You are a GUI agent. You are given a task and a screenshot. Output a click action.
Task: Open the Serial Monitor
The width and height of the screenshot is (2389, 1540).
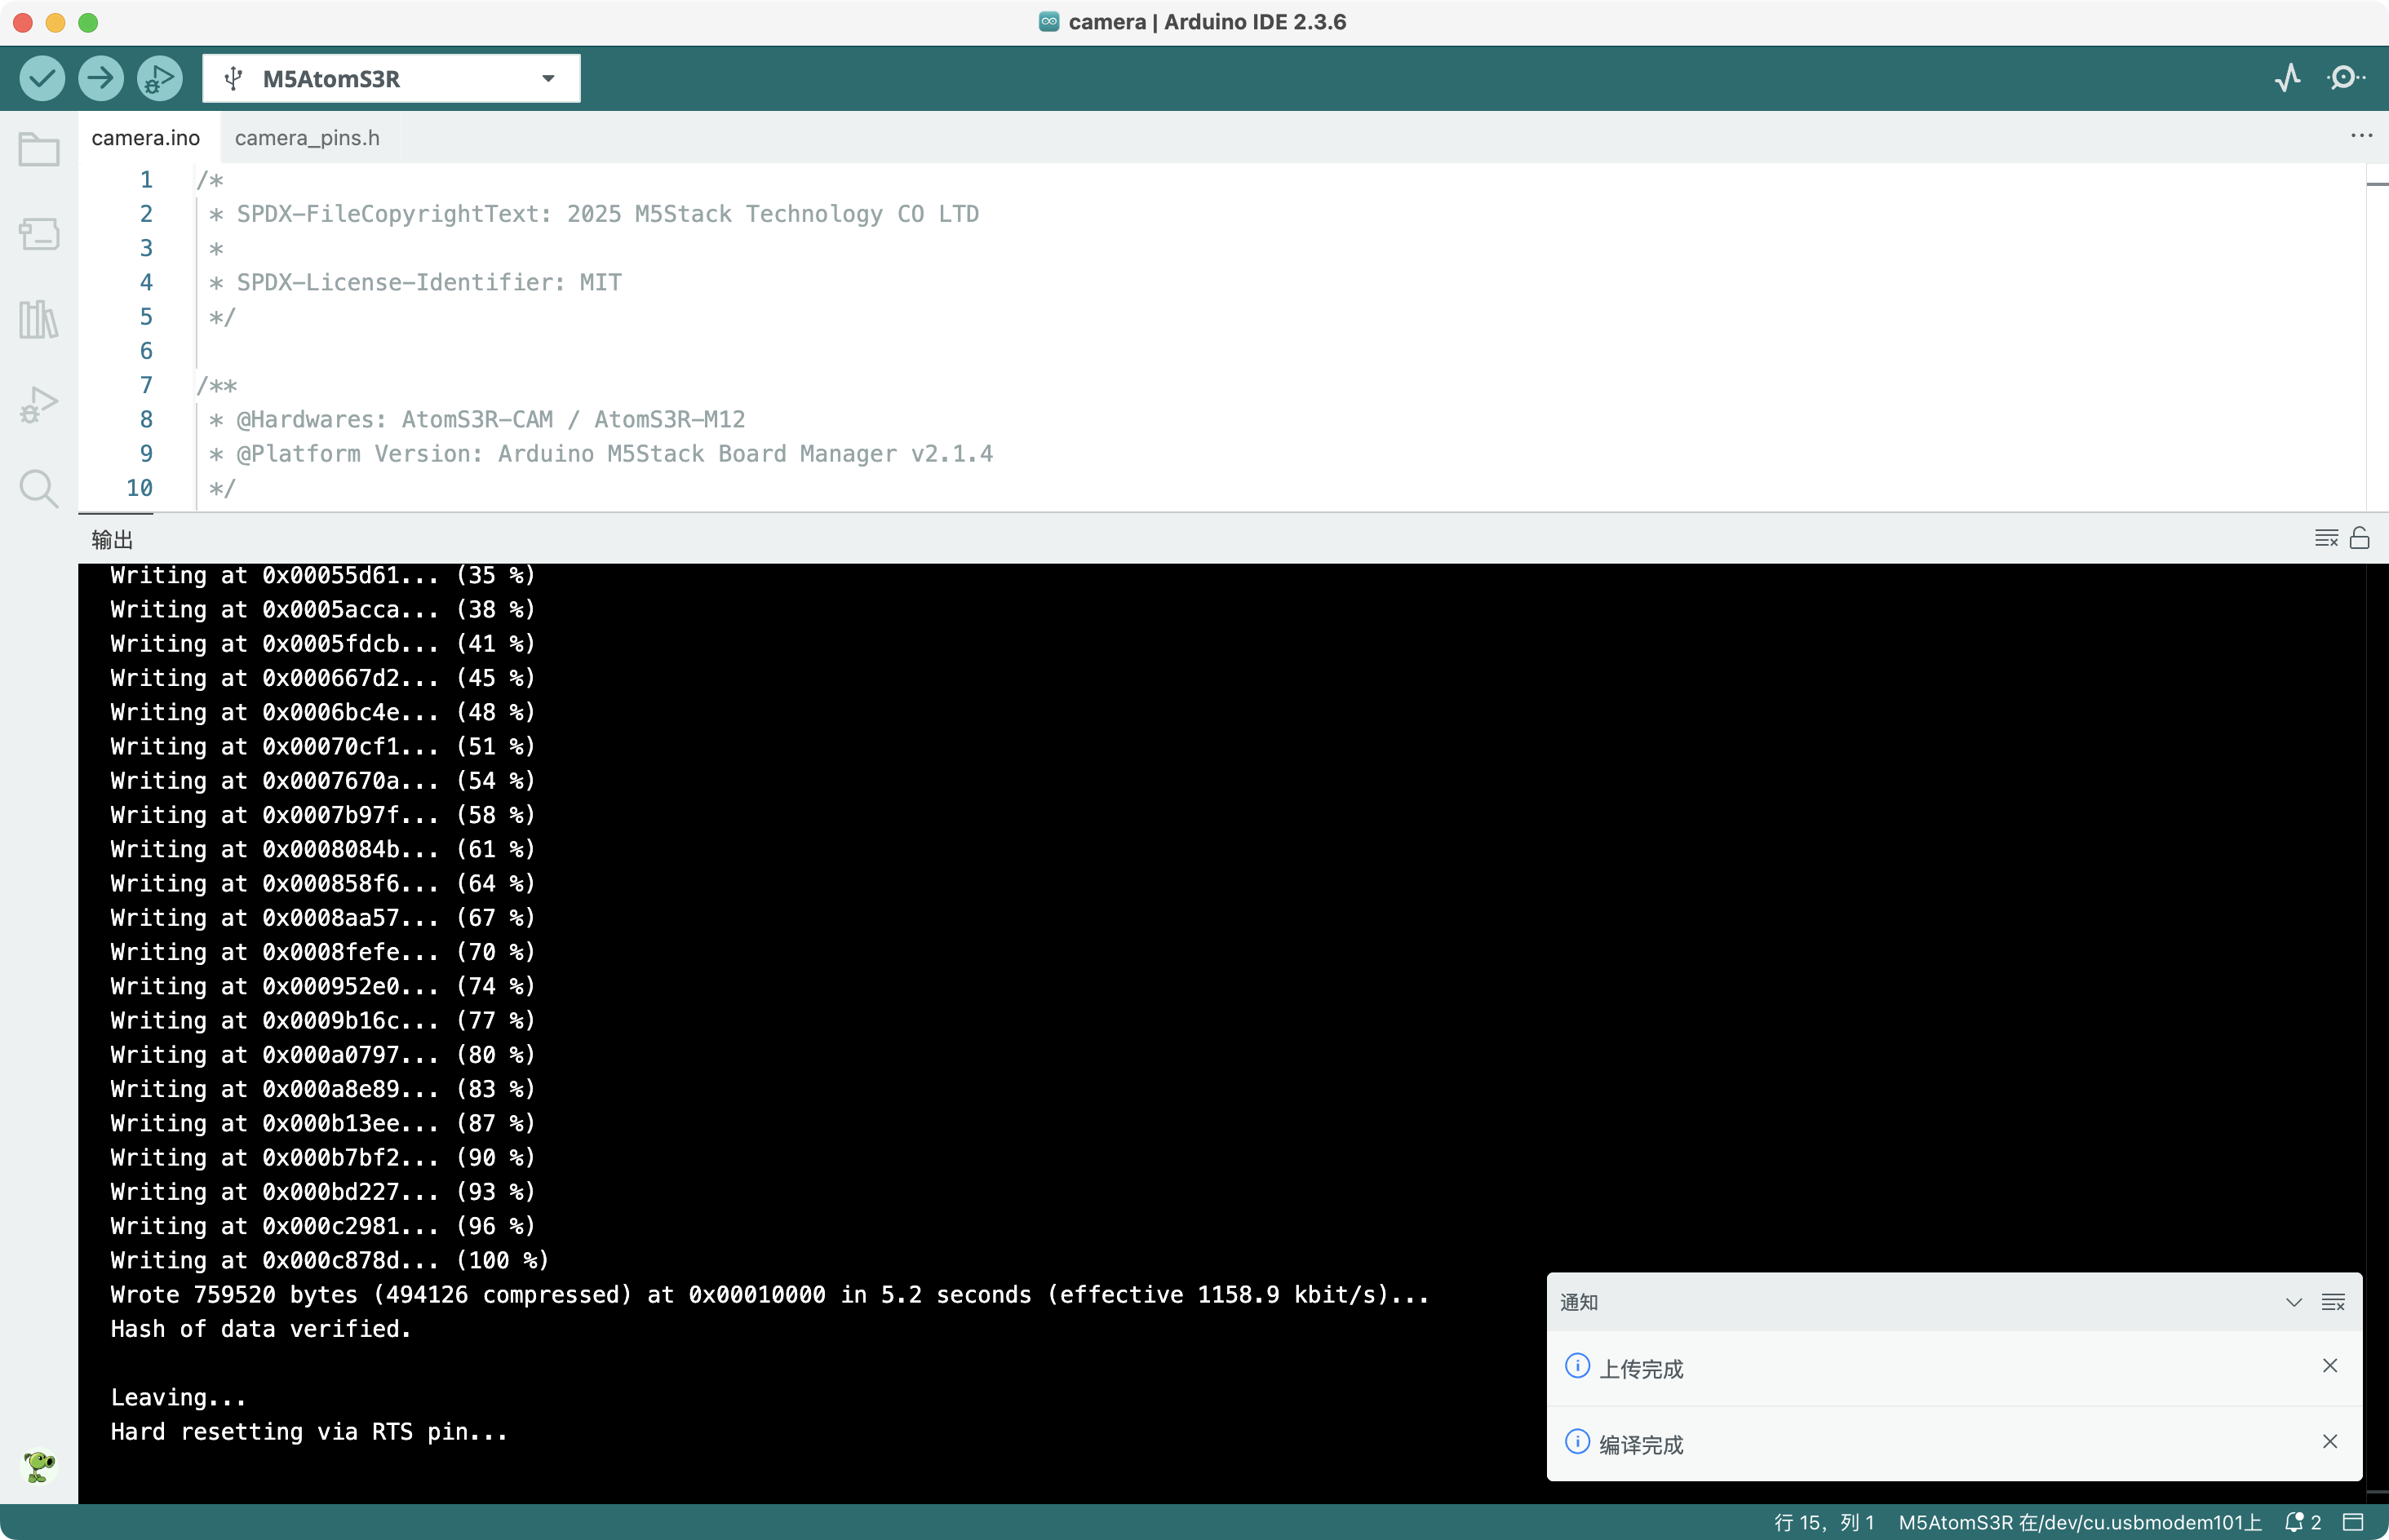(2345, 78)
